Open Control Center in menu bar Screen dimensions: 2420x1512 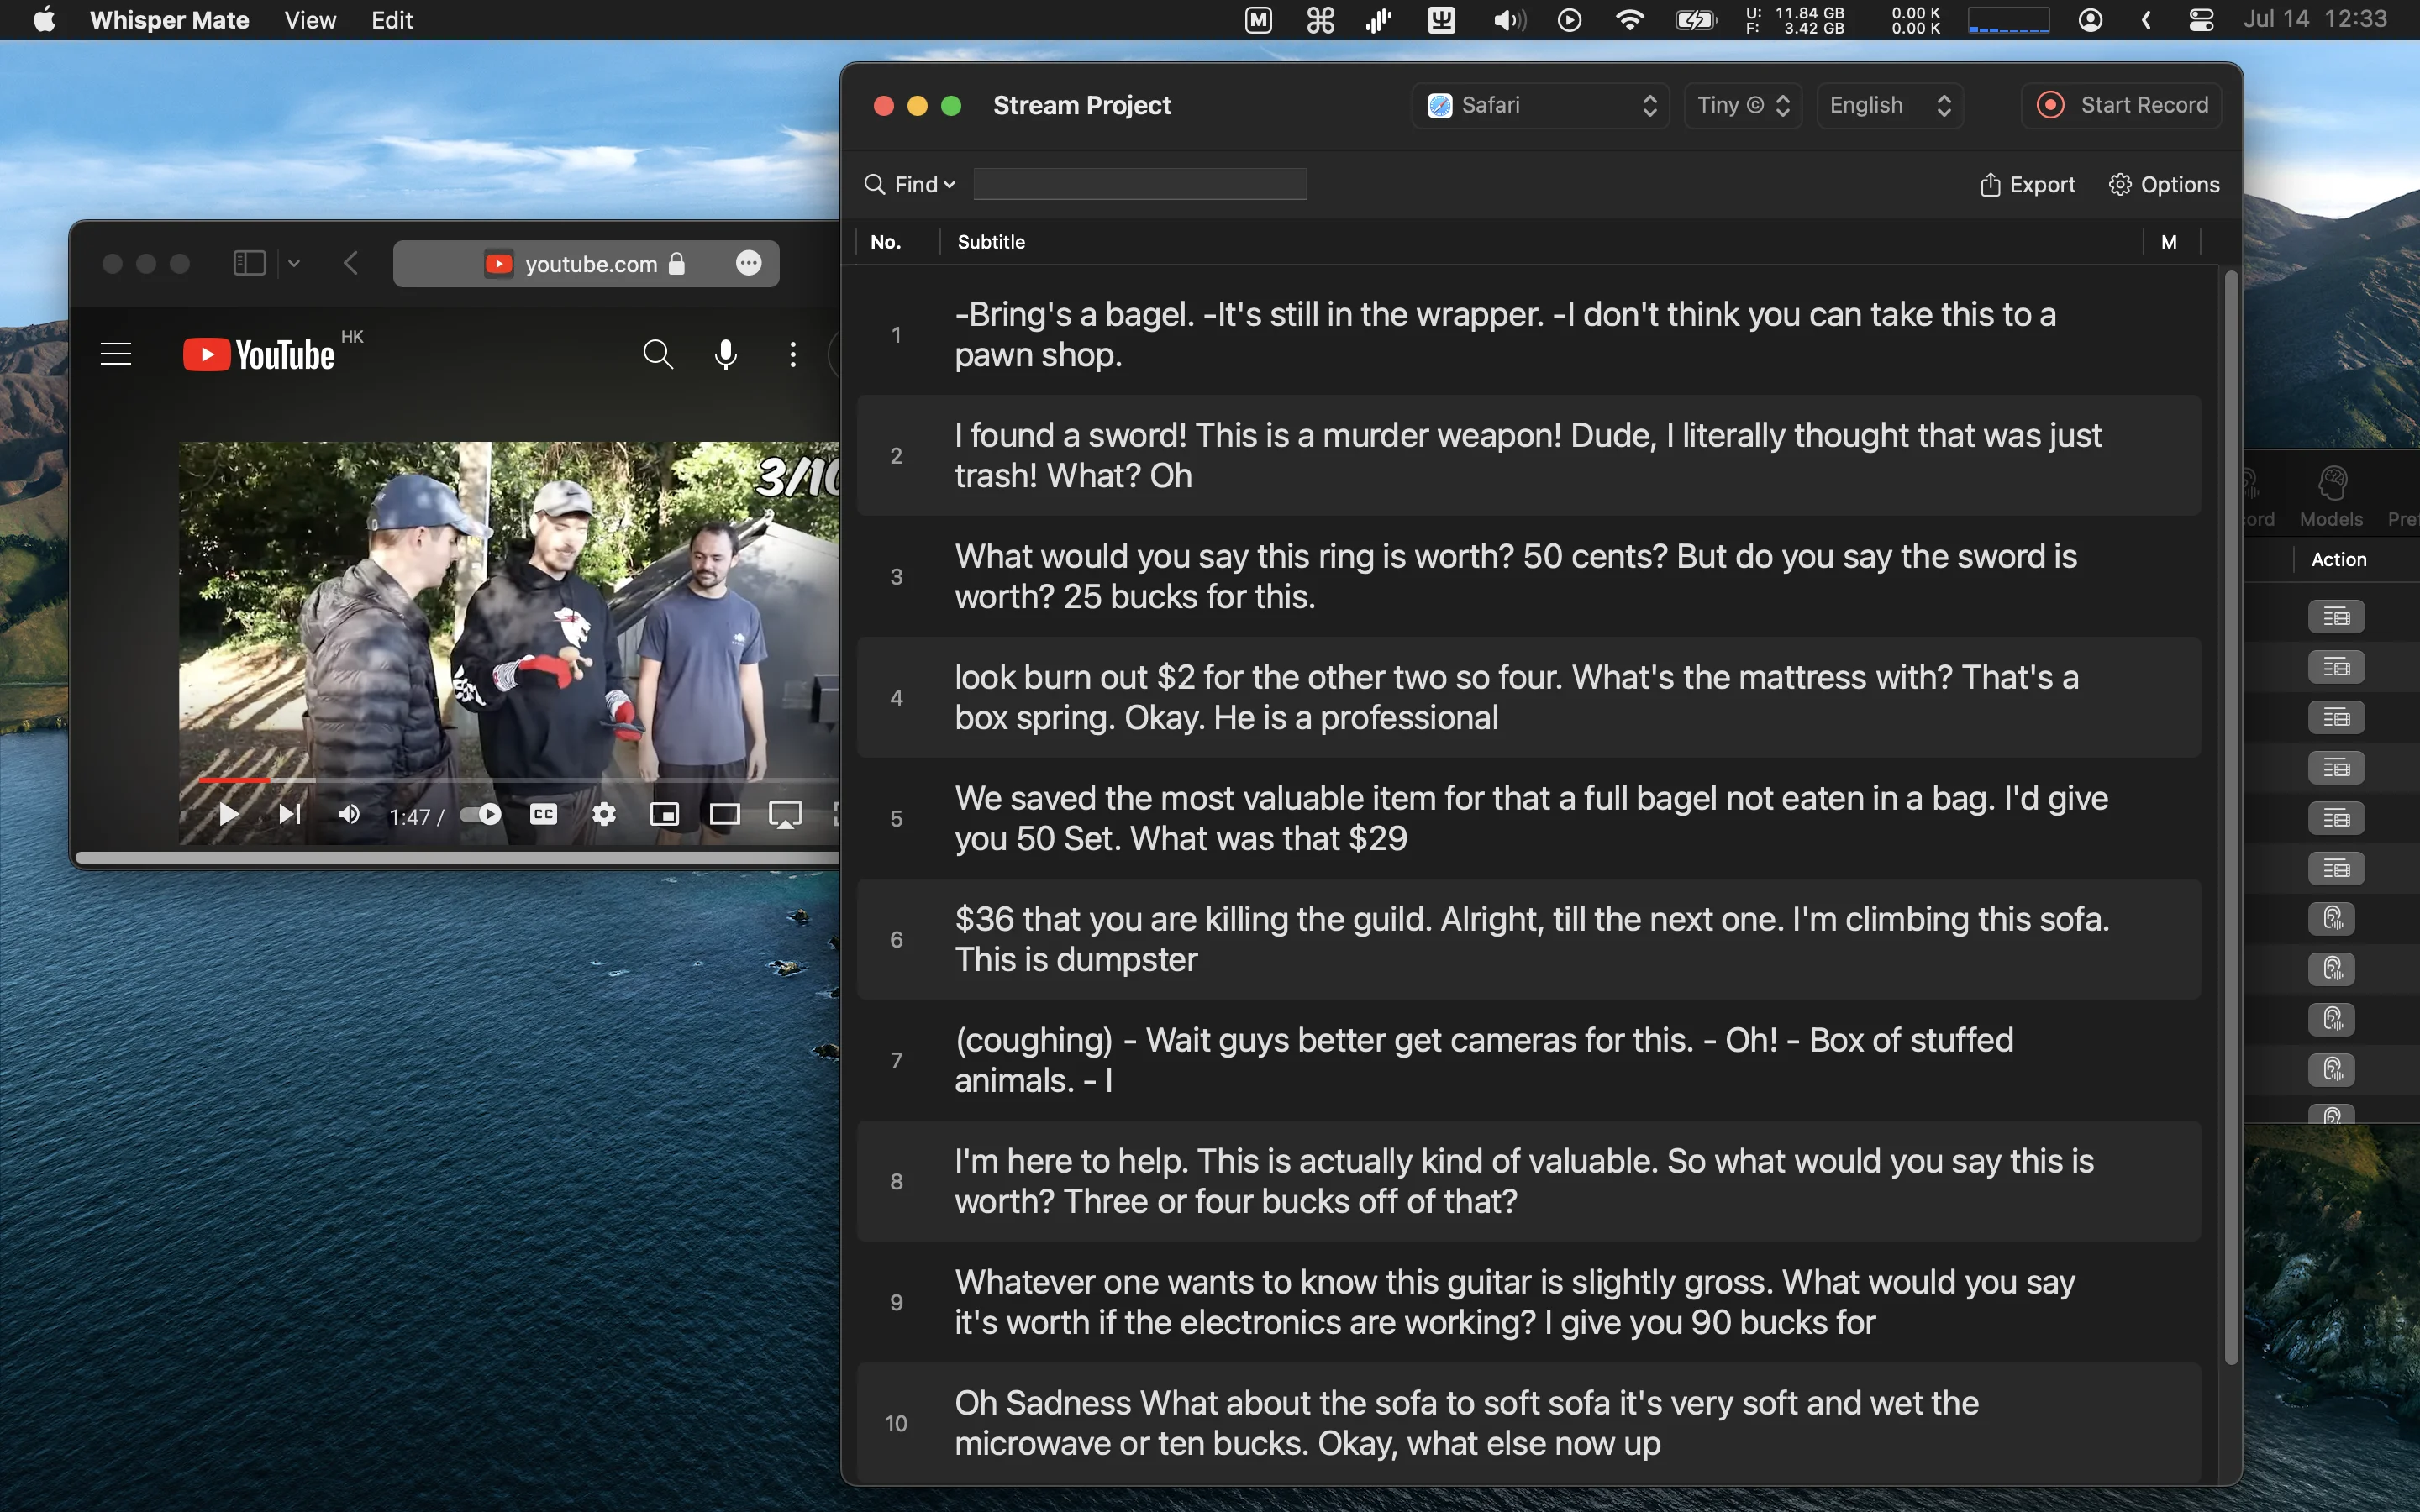pos(2201,20)
